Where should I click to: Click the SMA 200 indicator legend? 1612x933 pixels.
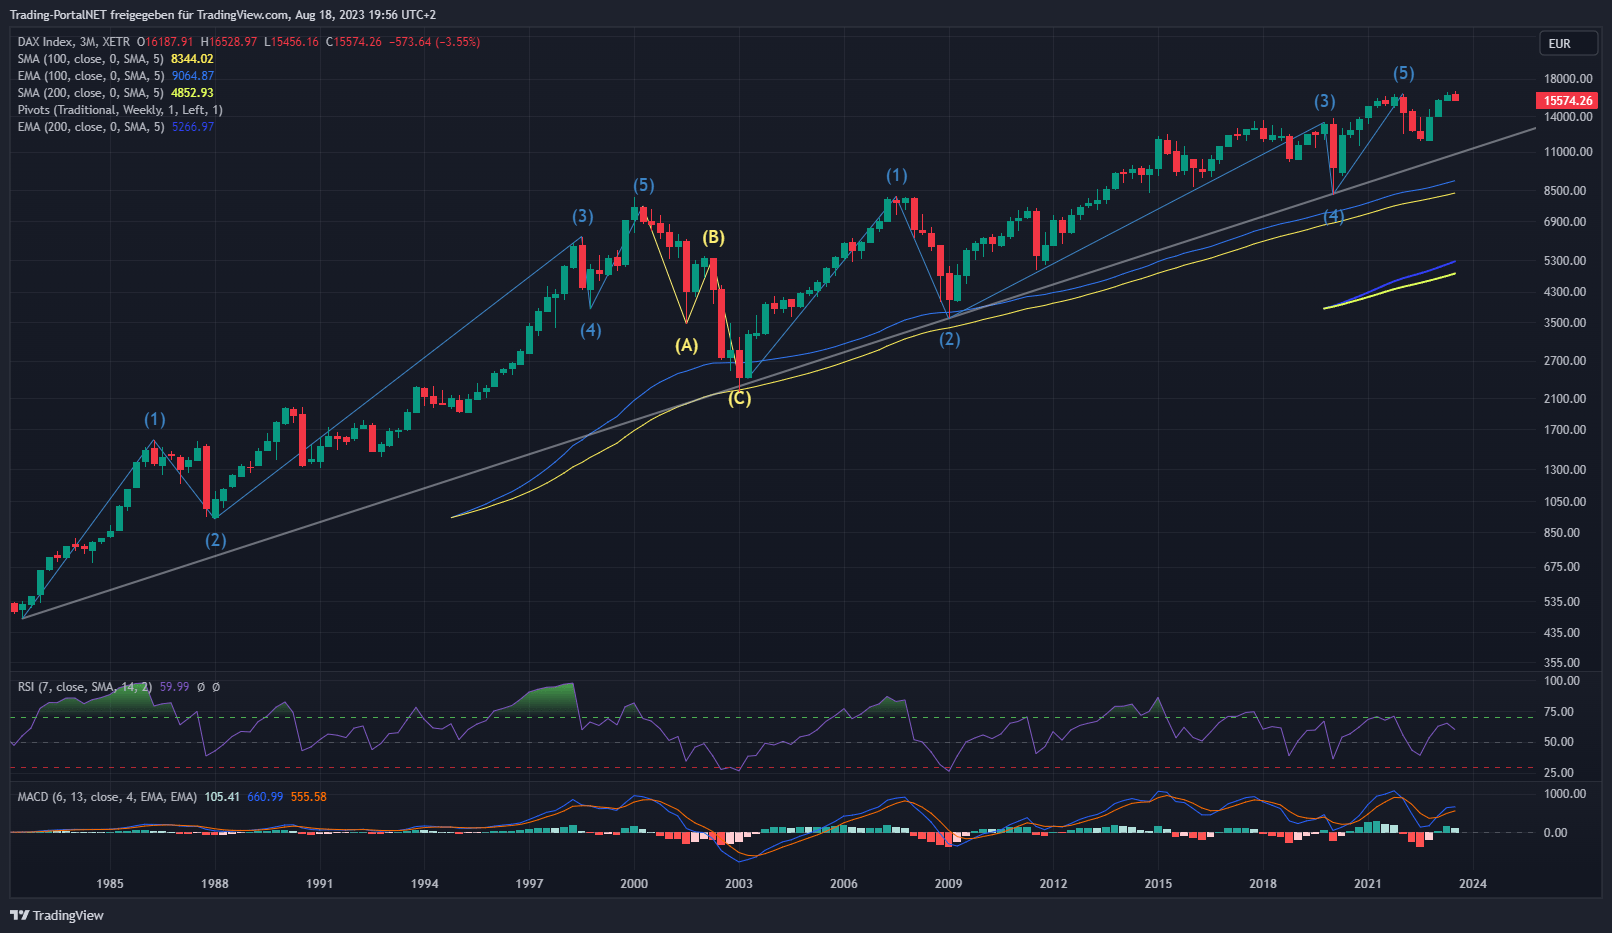click(90, 93)
